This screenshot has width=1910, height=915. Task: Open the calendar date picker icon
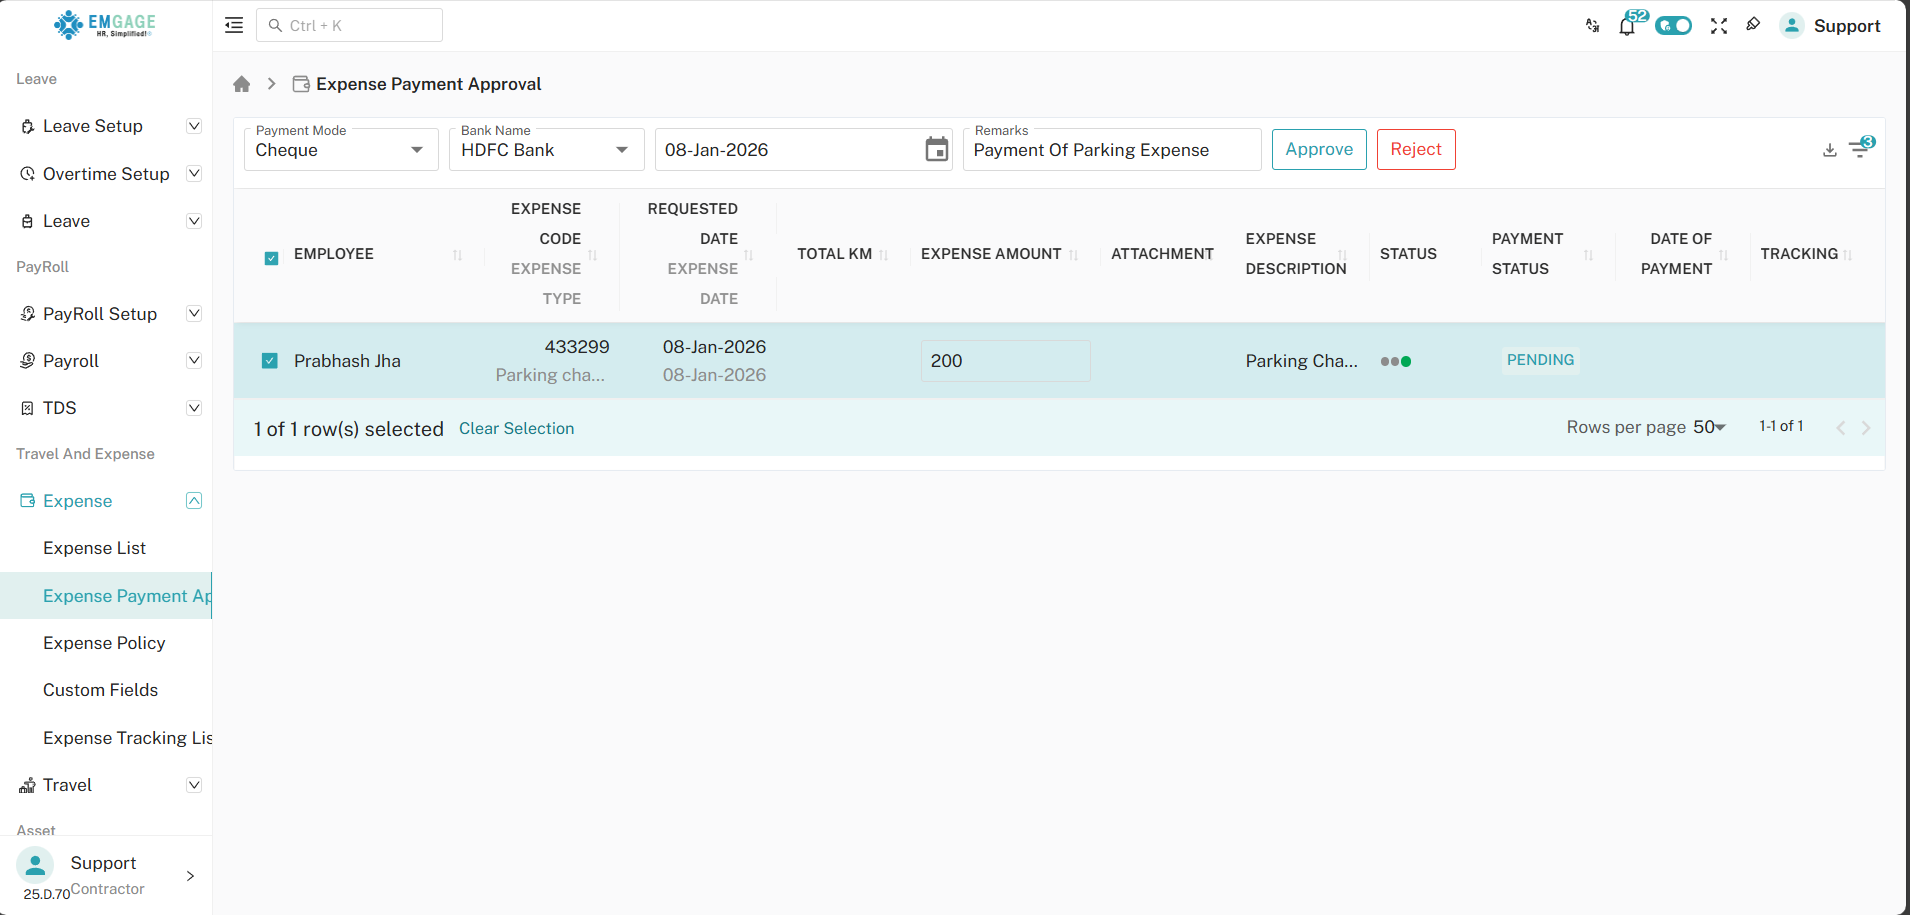936,150
